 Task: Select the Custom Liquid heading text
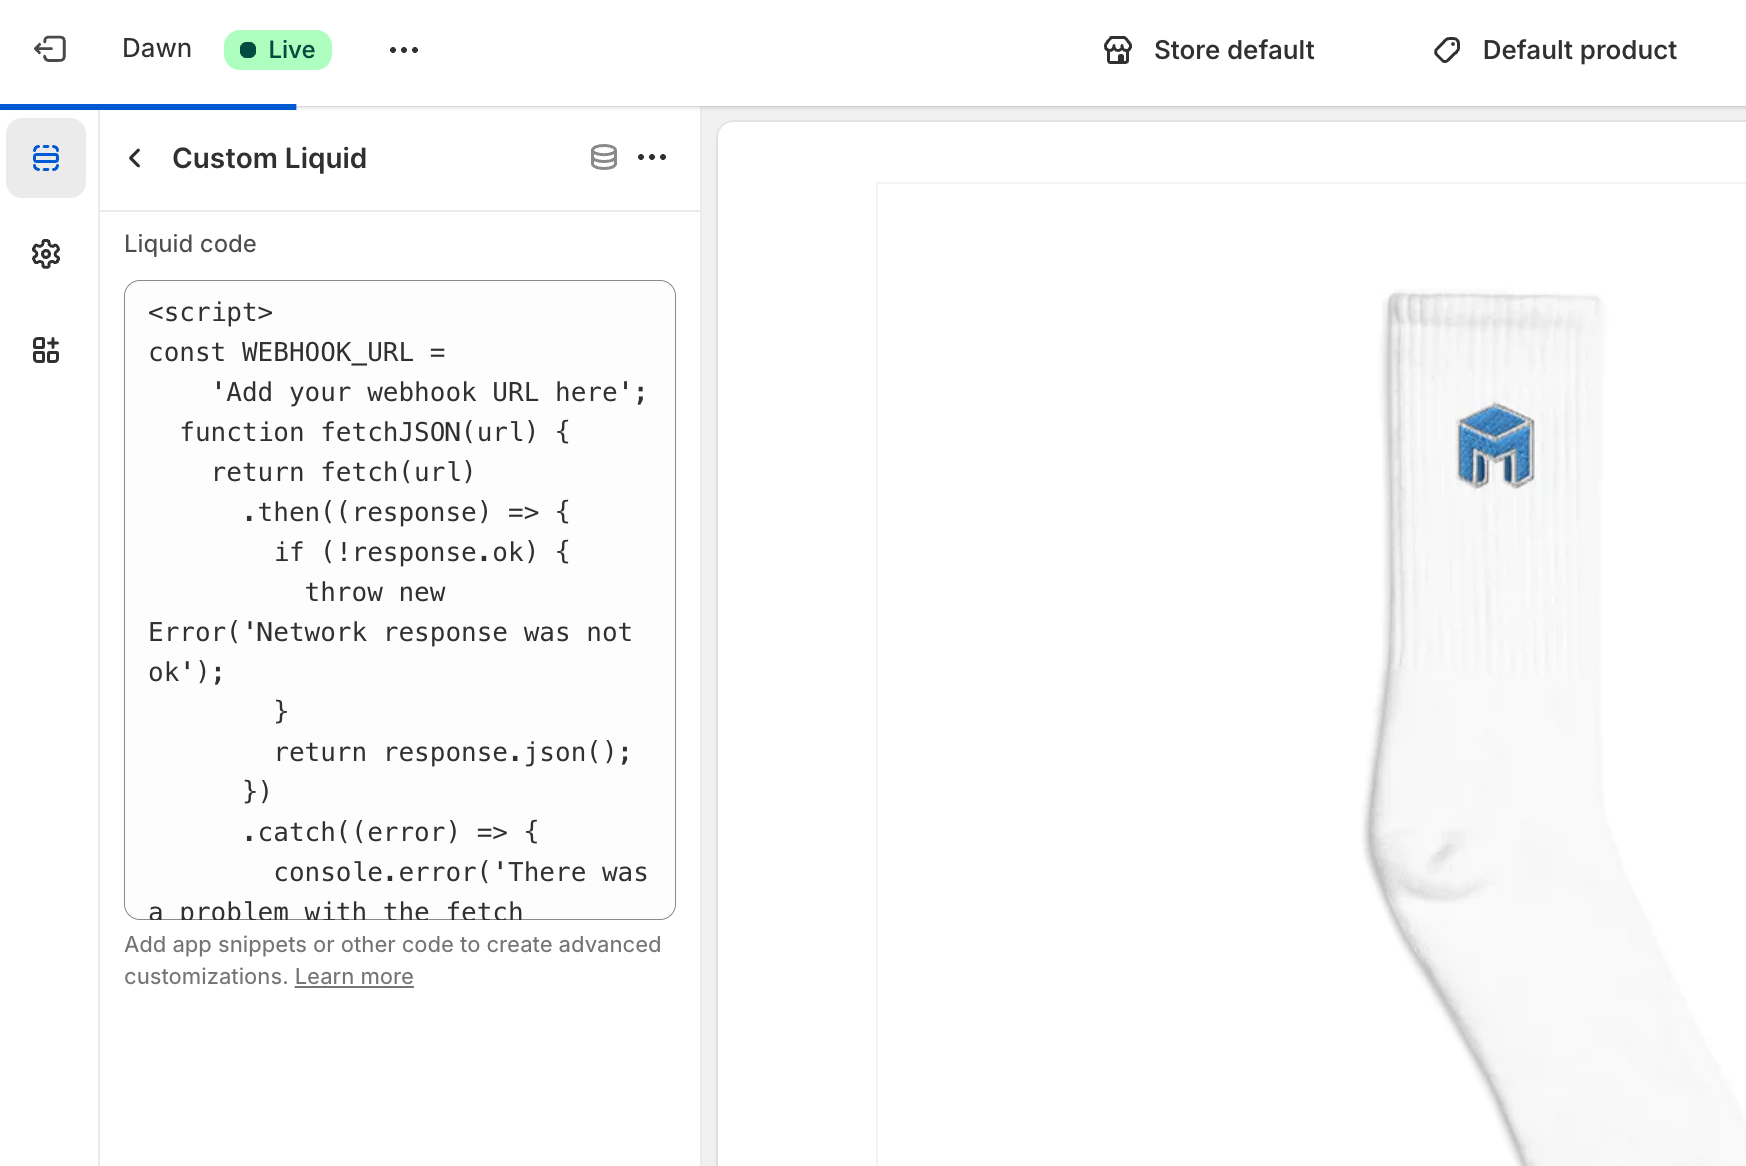[269, 158]
